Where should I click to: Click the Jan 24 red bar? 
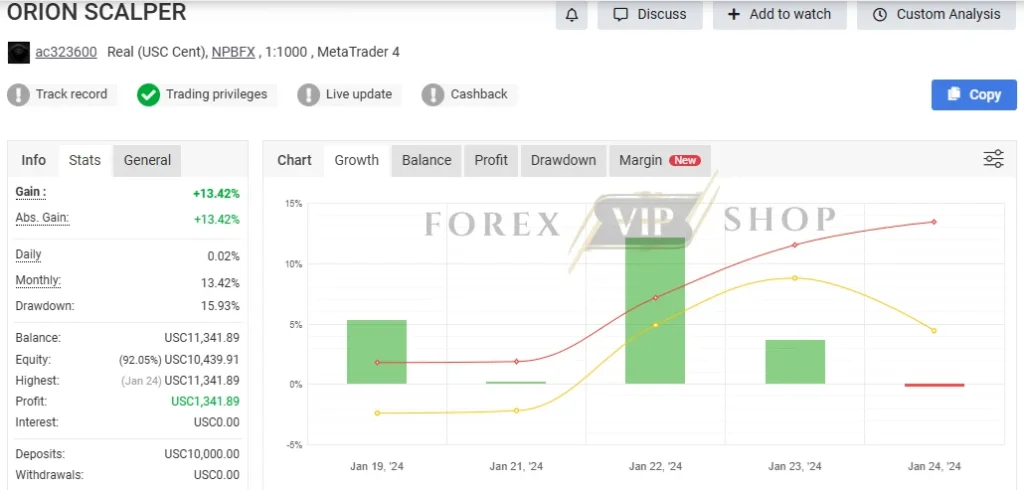point(935,385)
